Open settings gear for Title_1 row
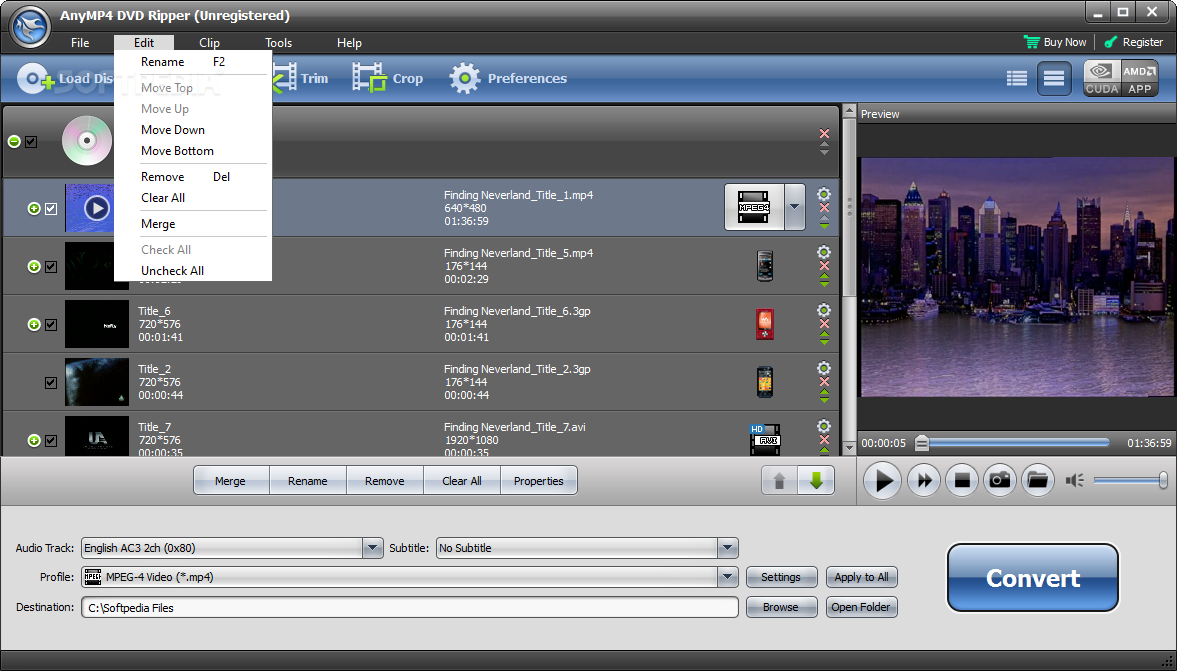 [823, 194]
